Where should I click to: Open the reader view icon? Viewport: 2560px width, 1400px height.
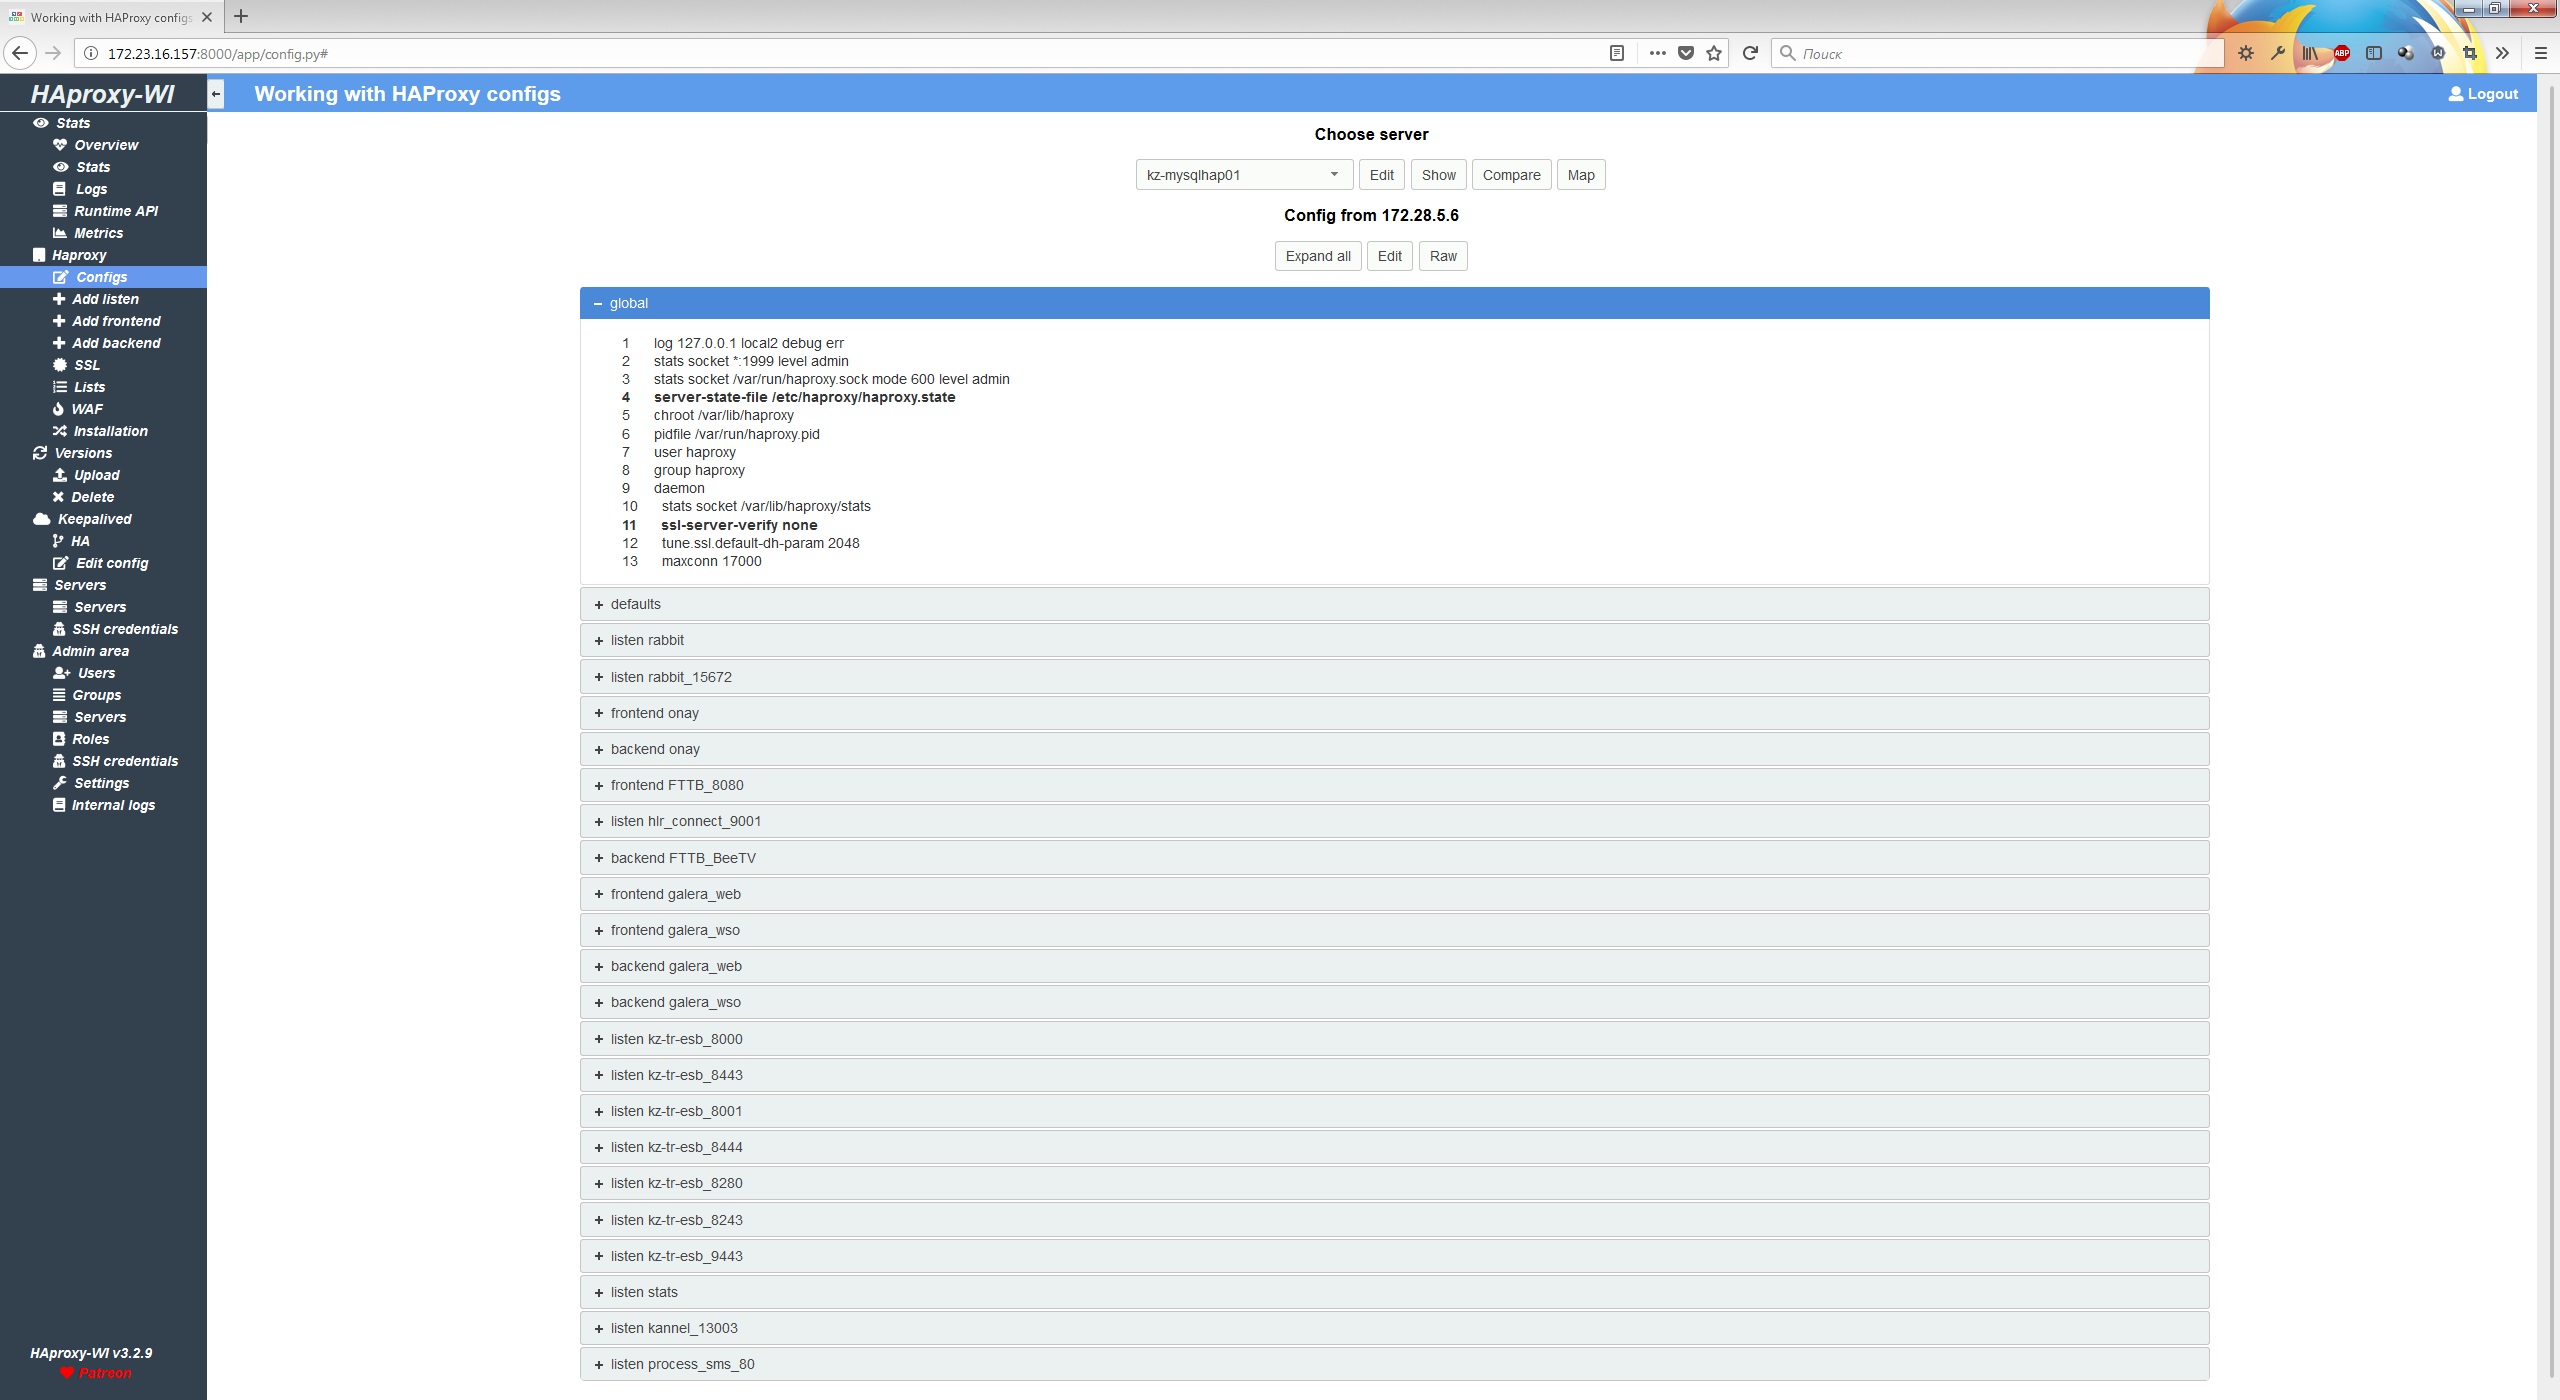(x=1617, y=53)
